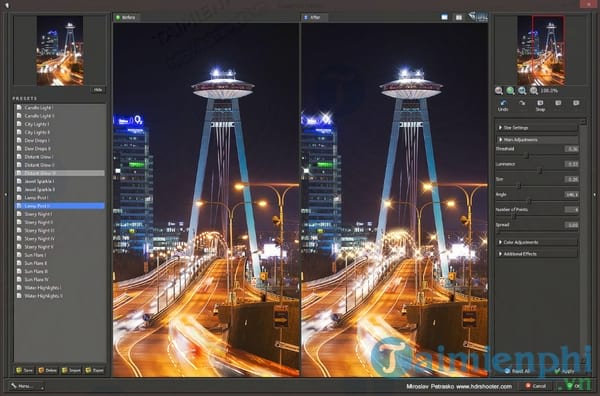Click the fourth zoom magnifier icon

point(534,91)
